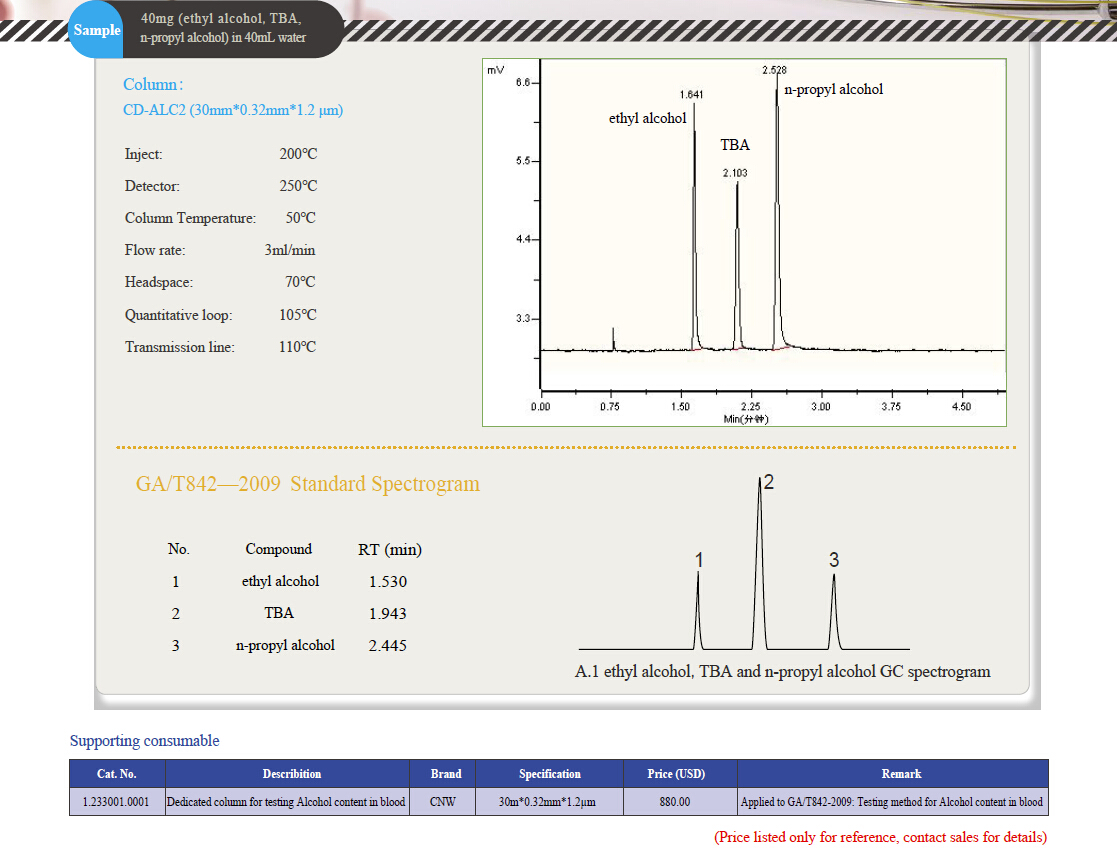The image size is (1117, 848).
Task: Select the CD-ALC2 column specification text
Action: click(232, 110)
